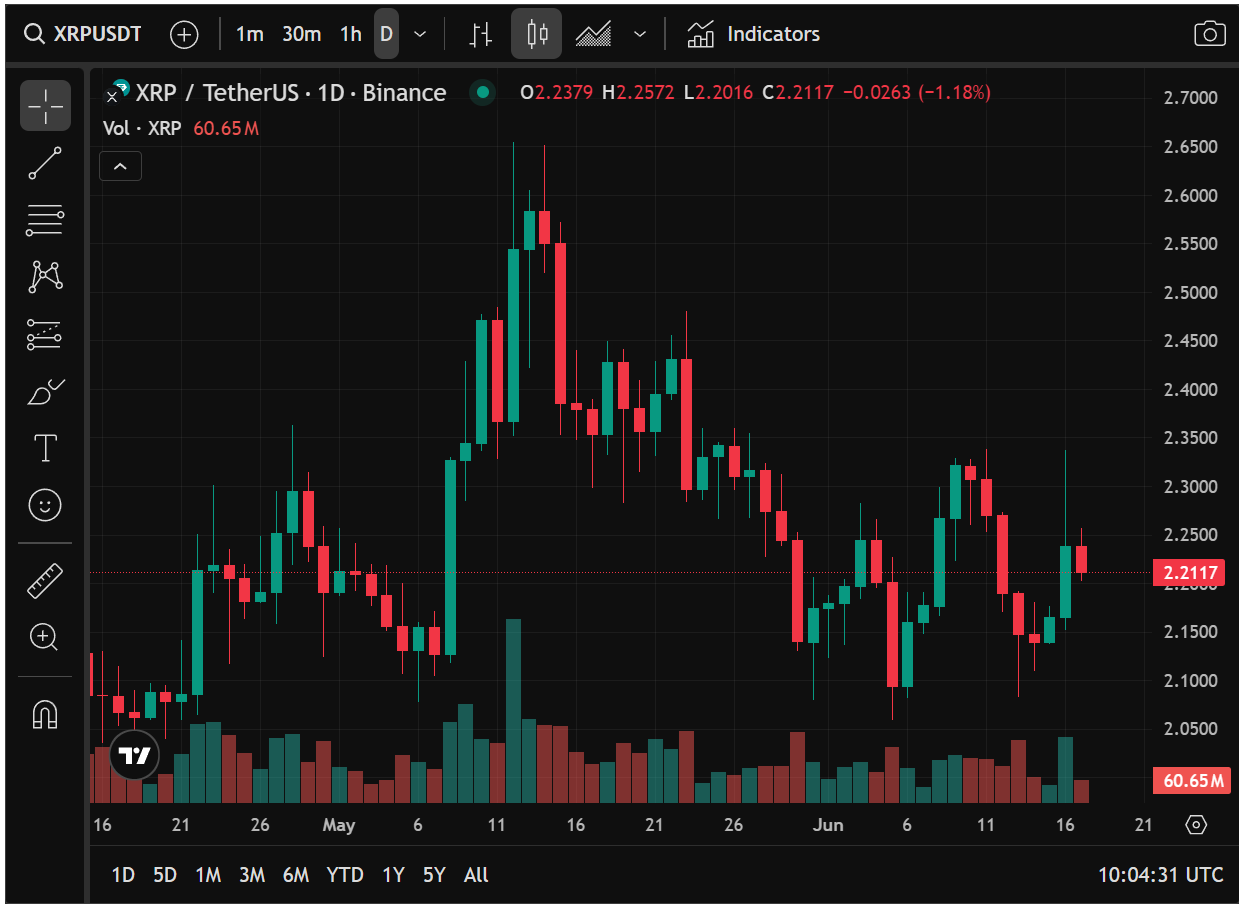The image size is (1248, 910).
Task: Click the 10:04:31 UTC timezone clock
Action: click(1161, 875)
